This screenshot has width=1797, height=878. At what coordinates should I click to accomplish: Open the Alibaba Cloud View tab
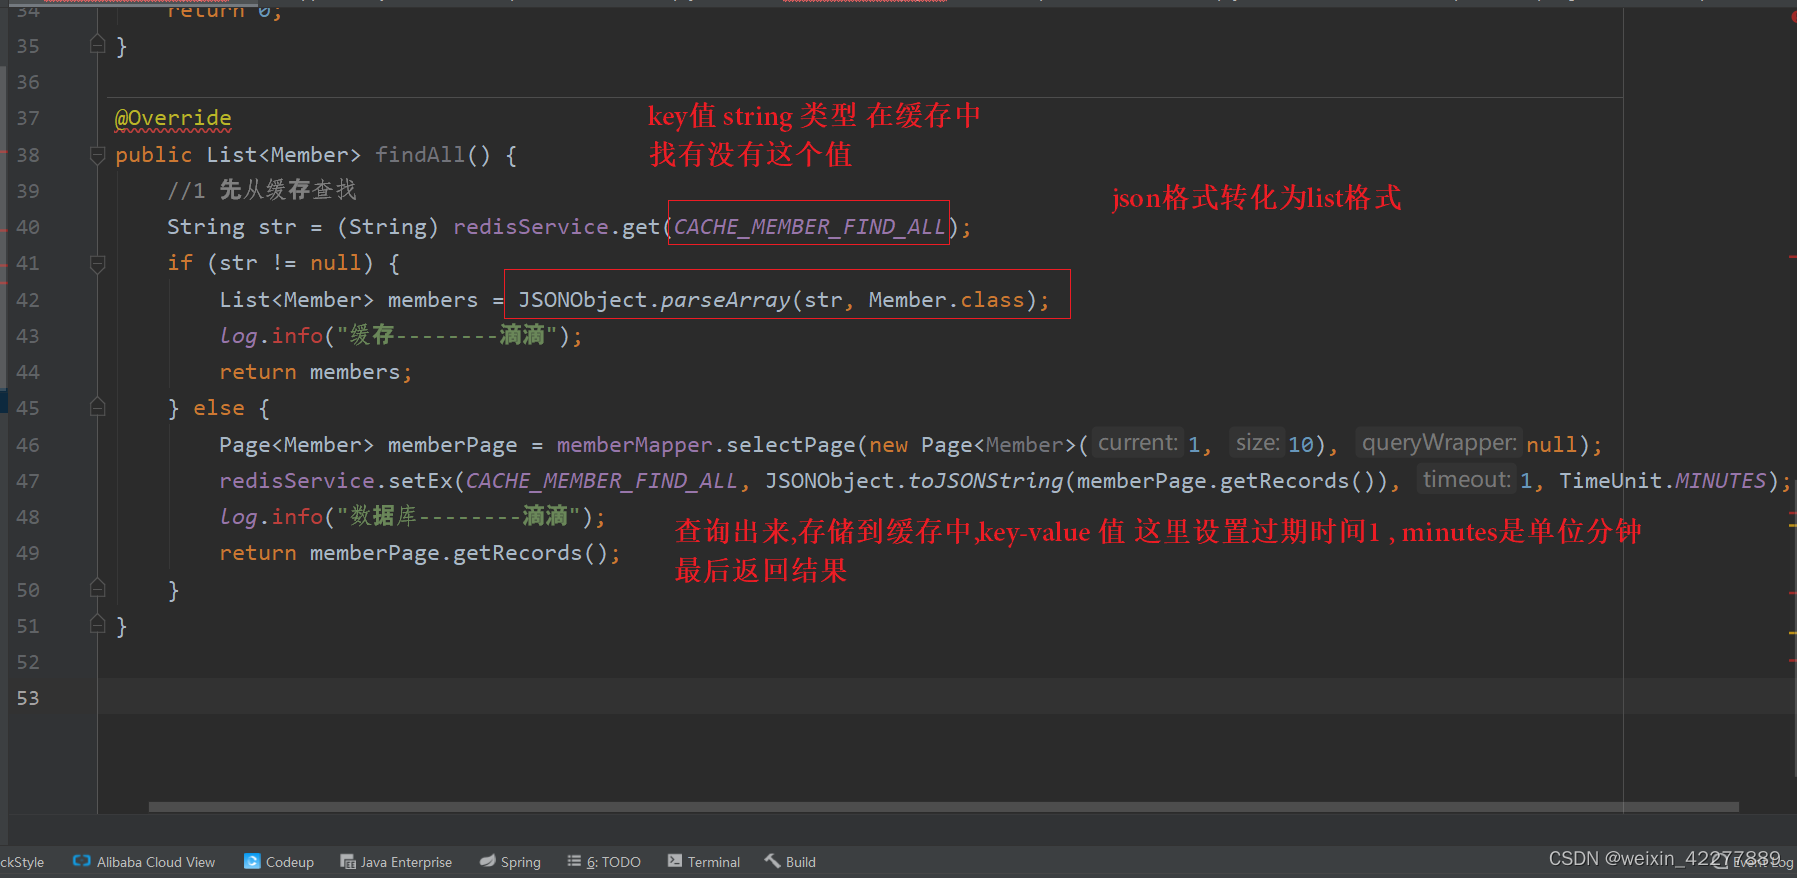tap(144, 862)
